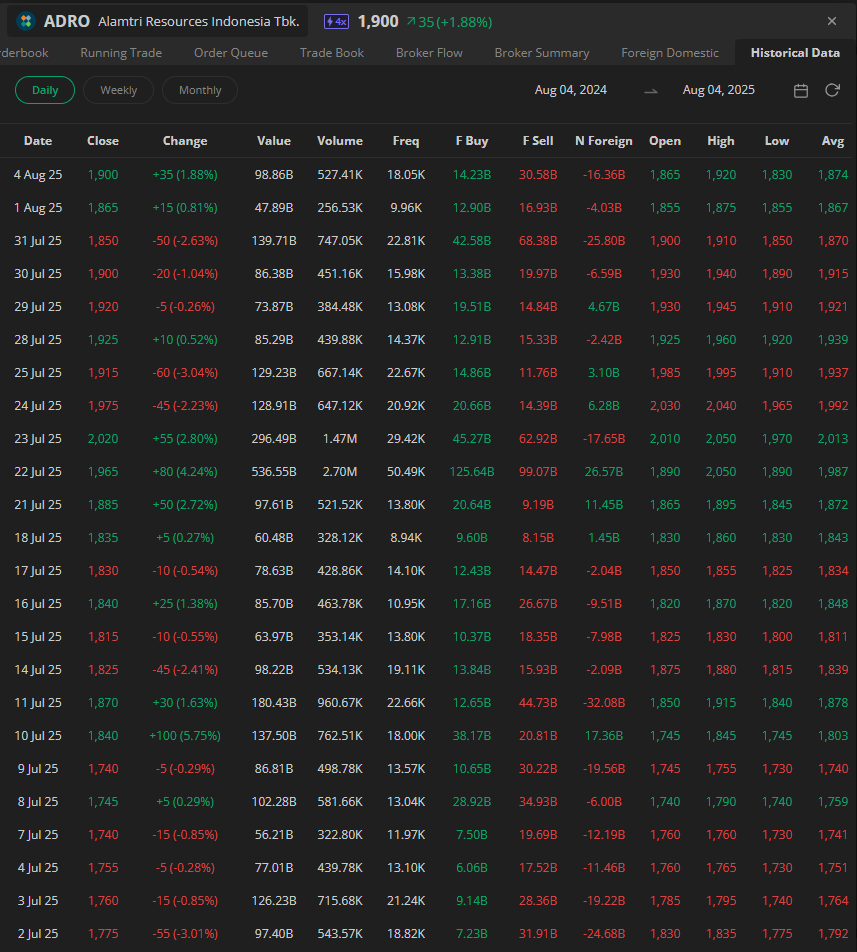Click the '1.47M' volume cell
Screen dimensions: 857x952
coord(340,439)
